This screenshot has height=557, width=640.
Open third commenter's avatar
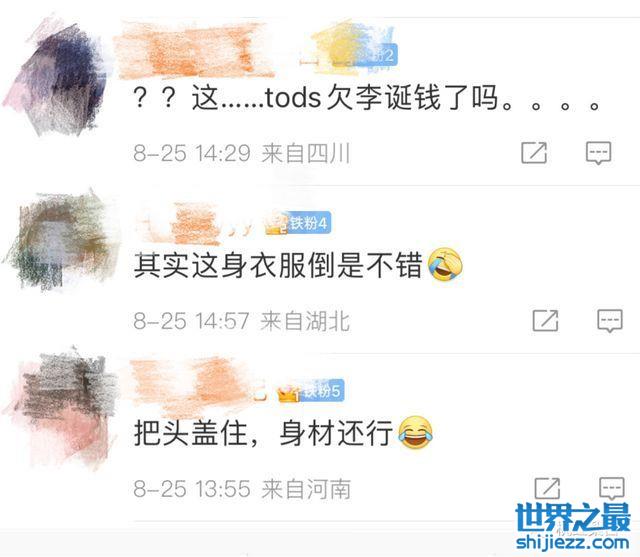(61, 408)
